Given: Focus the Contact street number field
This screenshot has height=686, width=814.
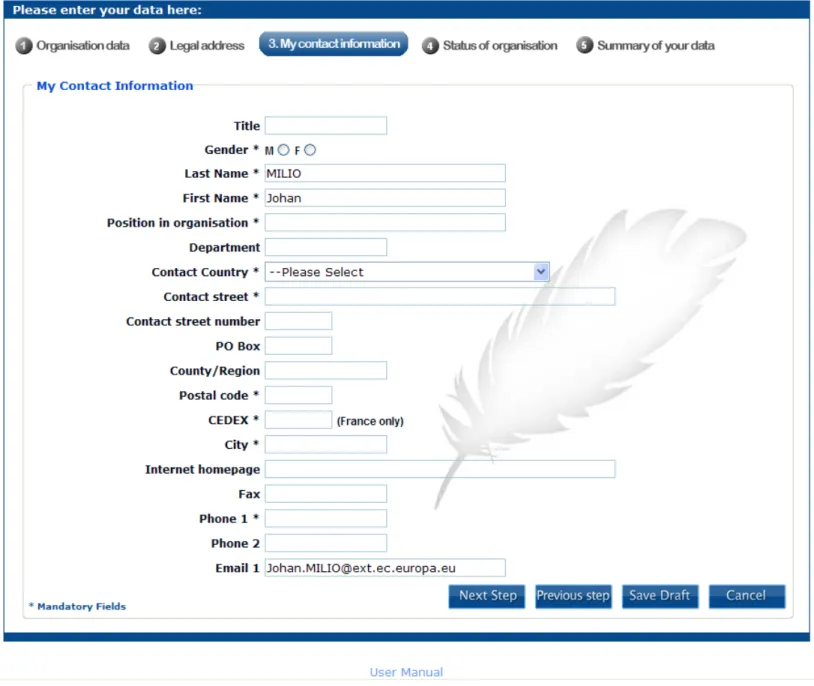Looking at the screenshot, I should pos(299,321).
